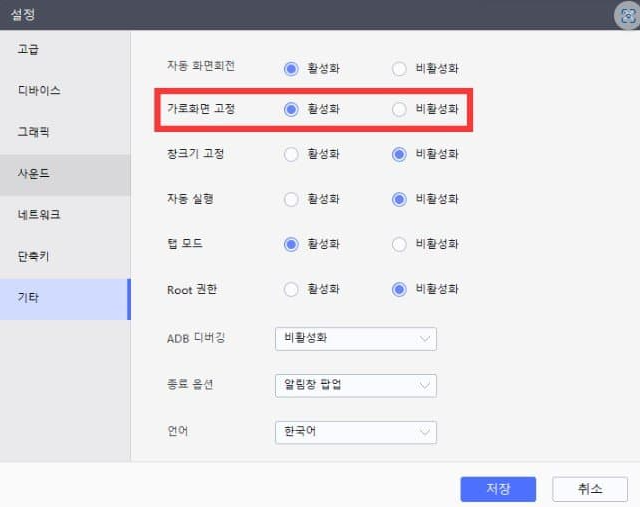Screen dimensions: 640x507
Task: Open the 언어 language dropdown
Action: point(356,432)
